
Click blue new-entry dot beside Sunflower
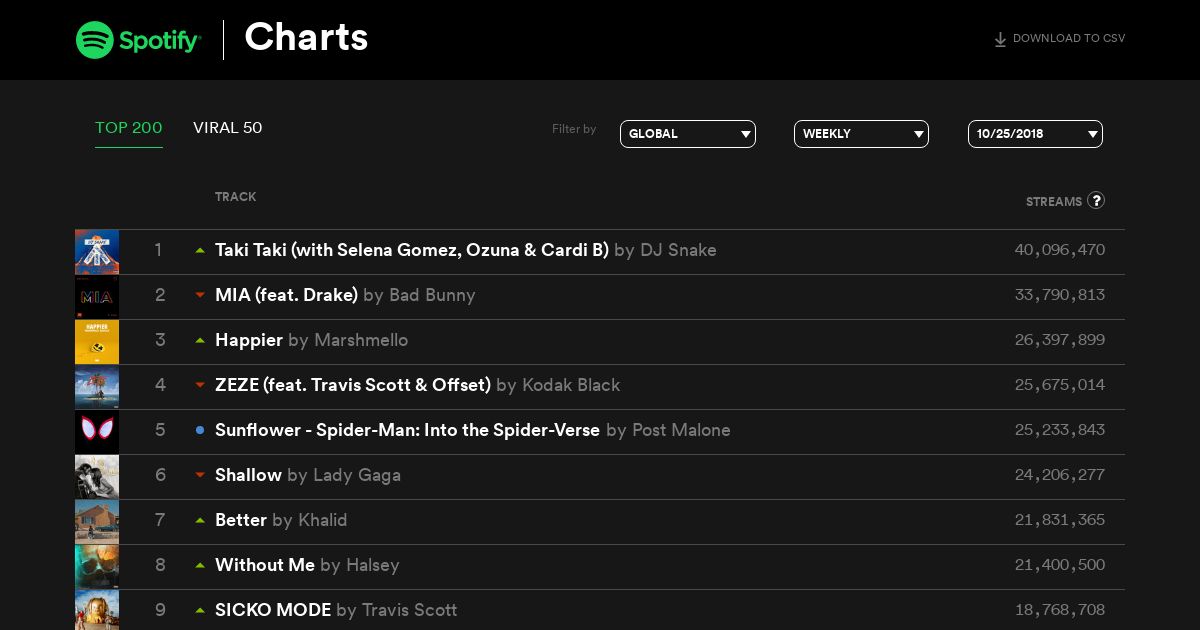[200, 430]
